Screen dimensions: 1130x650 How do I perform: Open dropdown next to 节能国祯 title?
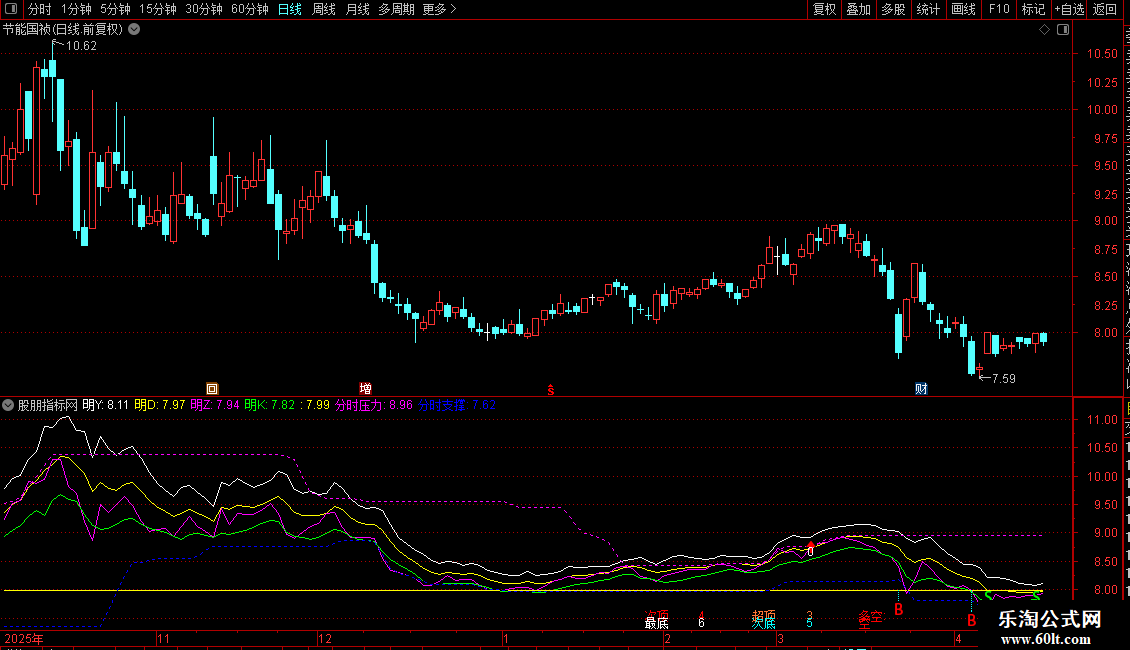tap(134, 30)
